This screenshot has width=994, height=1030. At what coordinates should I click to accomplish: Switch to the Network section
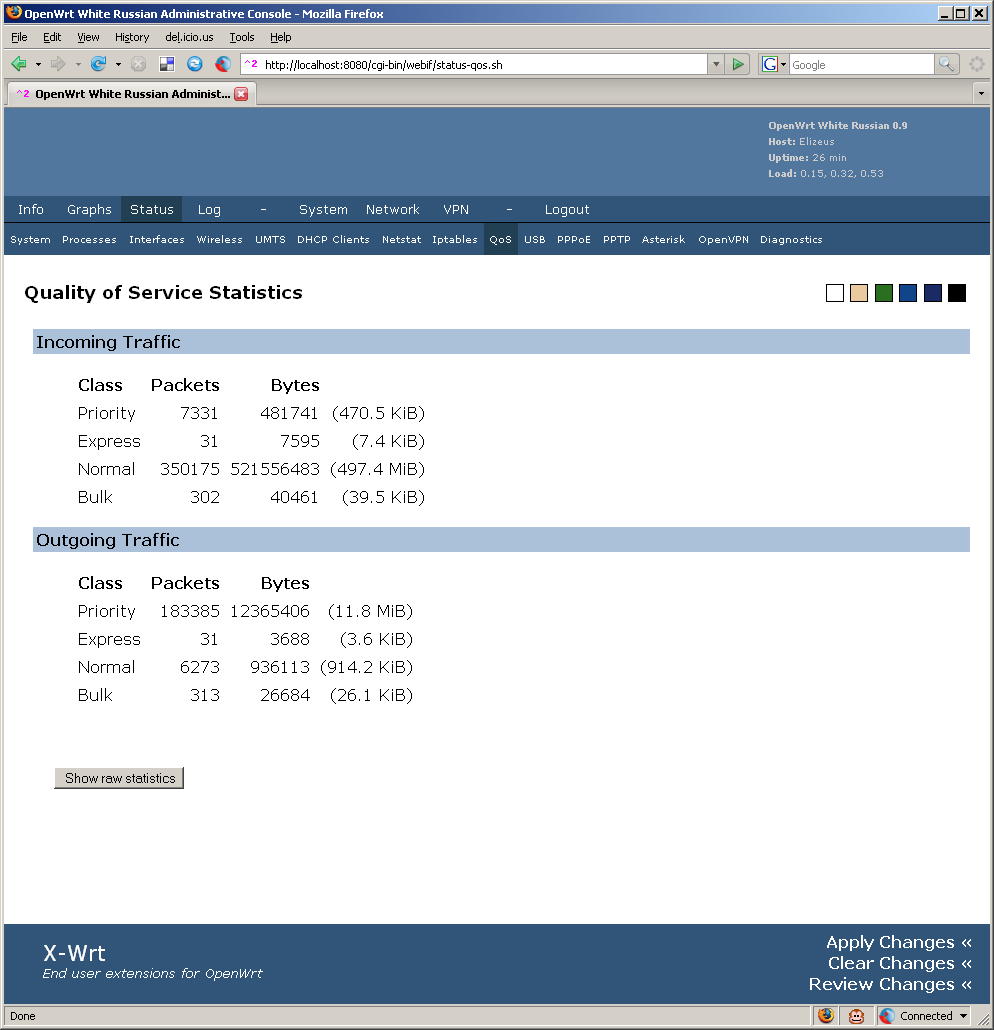click(392, 210)
